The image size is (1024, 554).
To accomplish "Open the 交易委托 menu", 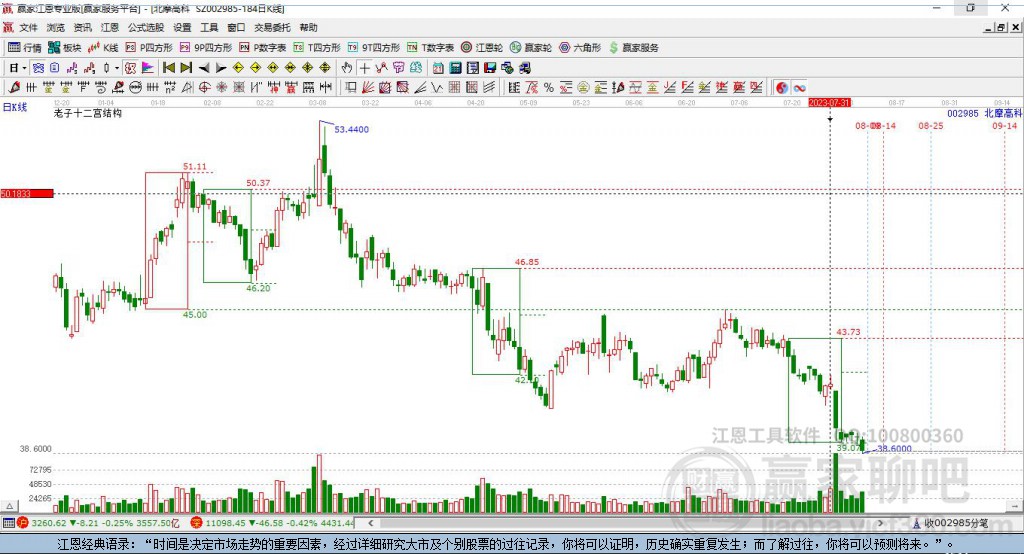I will [x=272, y=27].
